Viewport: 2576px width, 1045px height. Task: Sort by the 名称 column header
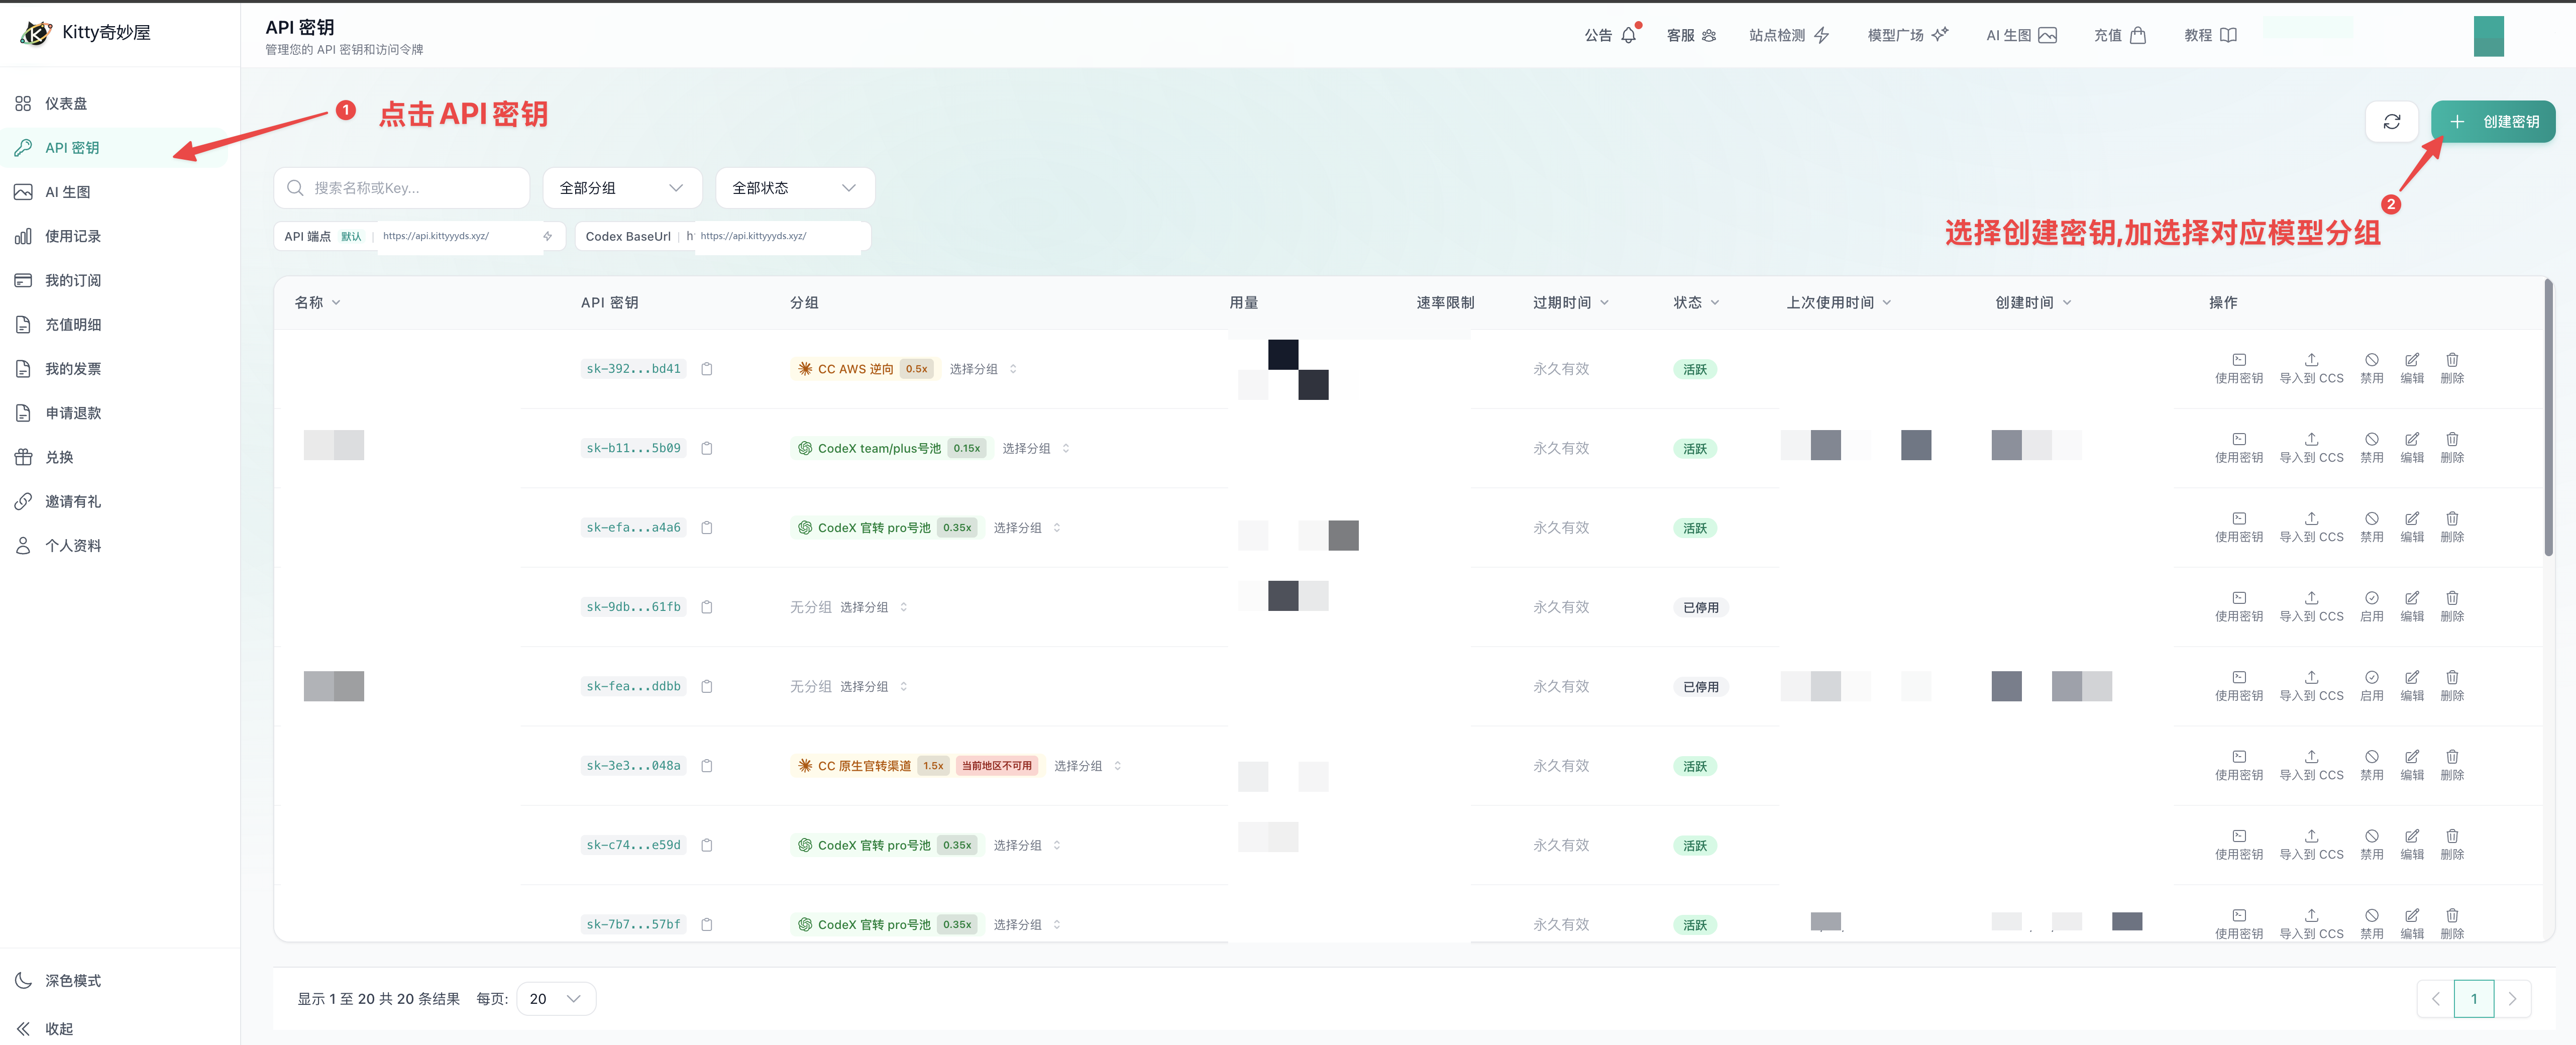317,303
